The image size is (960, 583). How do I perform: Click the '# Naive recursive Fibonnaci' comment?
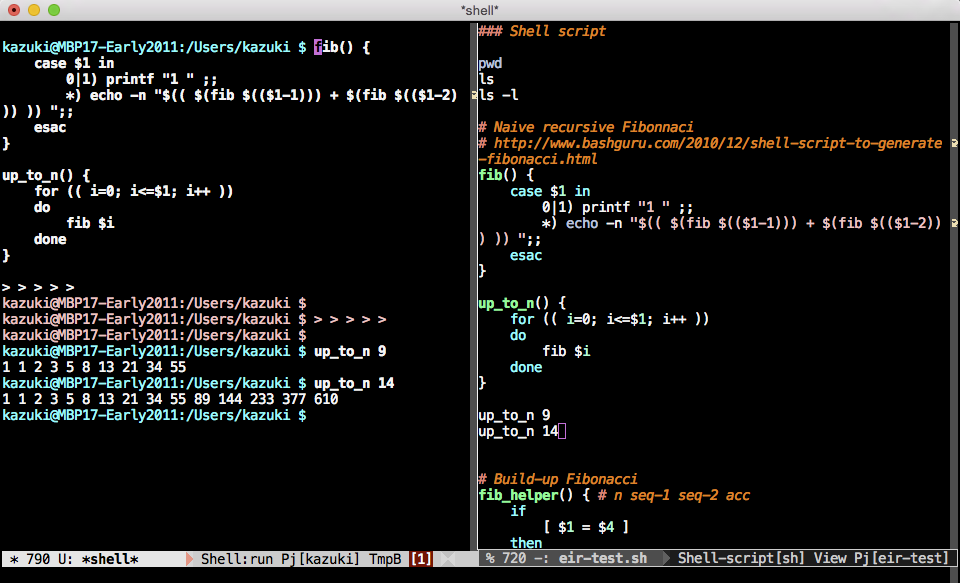pos(586,127)
